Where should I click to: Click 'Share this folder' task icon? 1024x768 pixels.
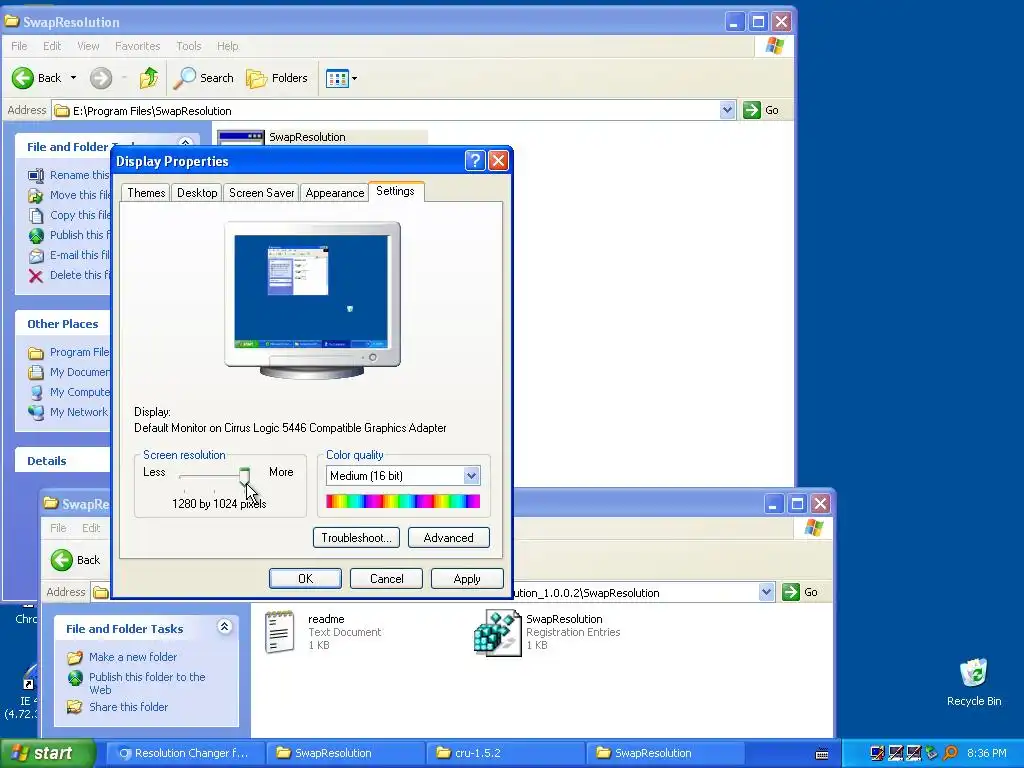[75, 707]
